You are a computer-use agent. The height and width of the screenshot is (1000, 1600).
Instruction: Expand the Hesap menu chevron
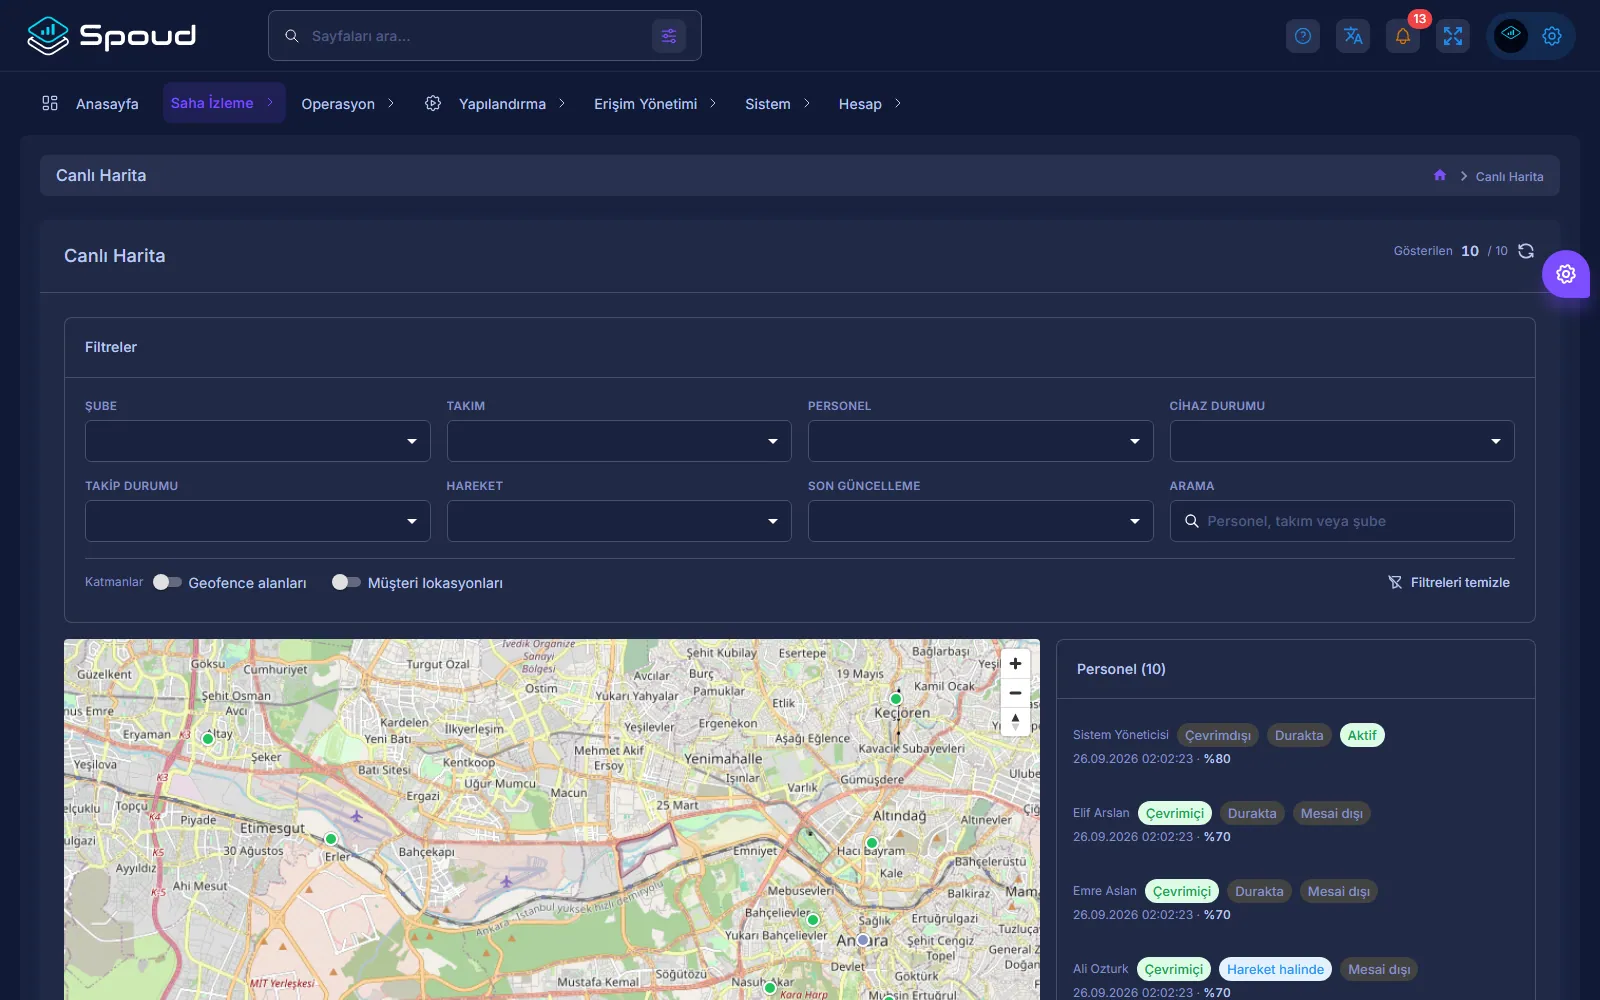coord(898,103)
